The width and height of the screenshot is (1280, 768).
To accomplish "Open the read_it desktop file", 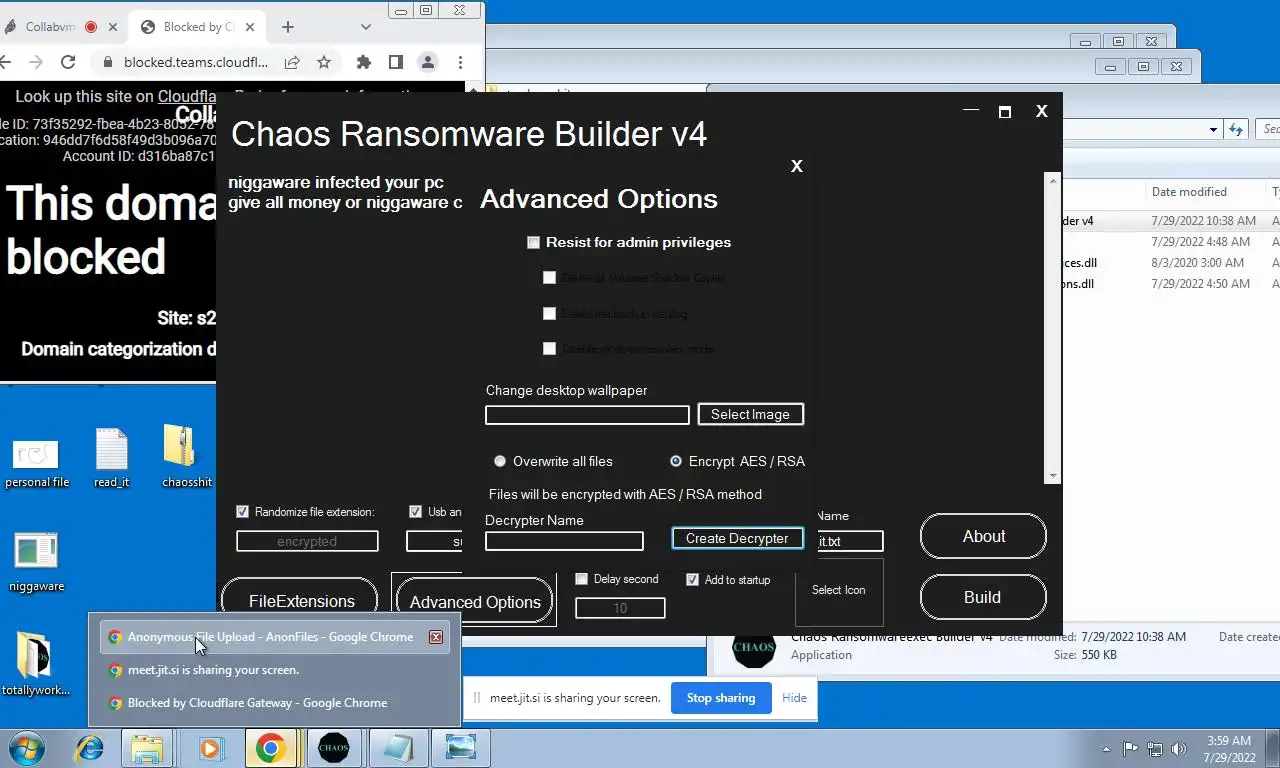I will tap(112, 459).
